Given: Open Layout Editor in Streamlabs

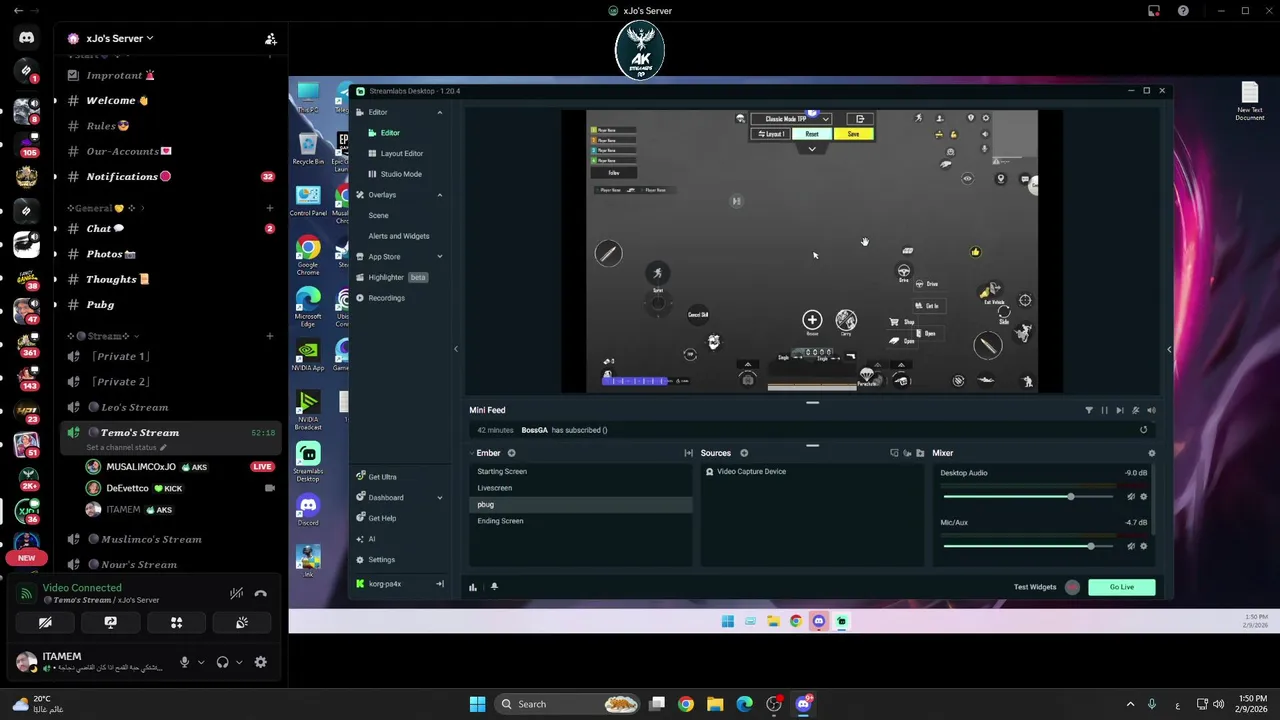Looking at the screenshot, I should click(x=401, y=153).
